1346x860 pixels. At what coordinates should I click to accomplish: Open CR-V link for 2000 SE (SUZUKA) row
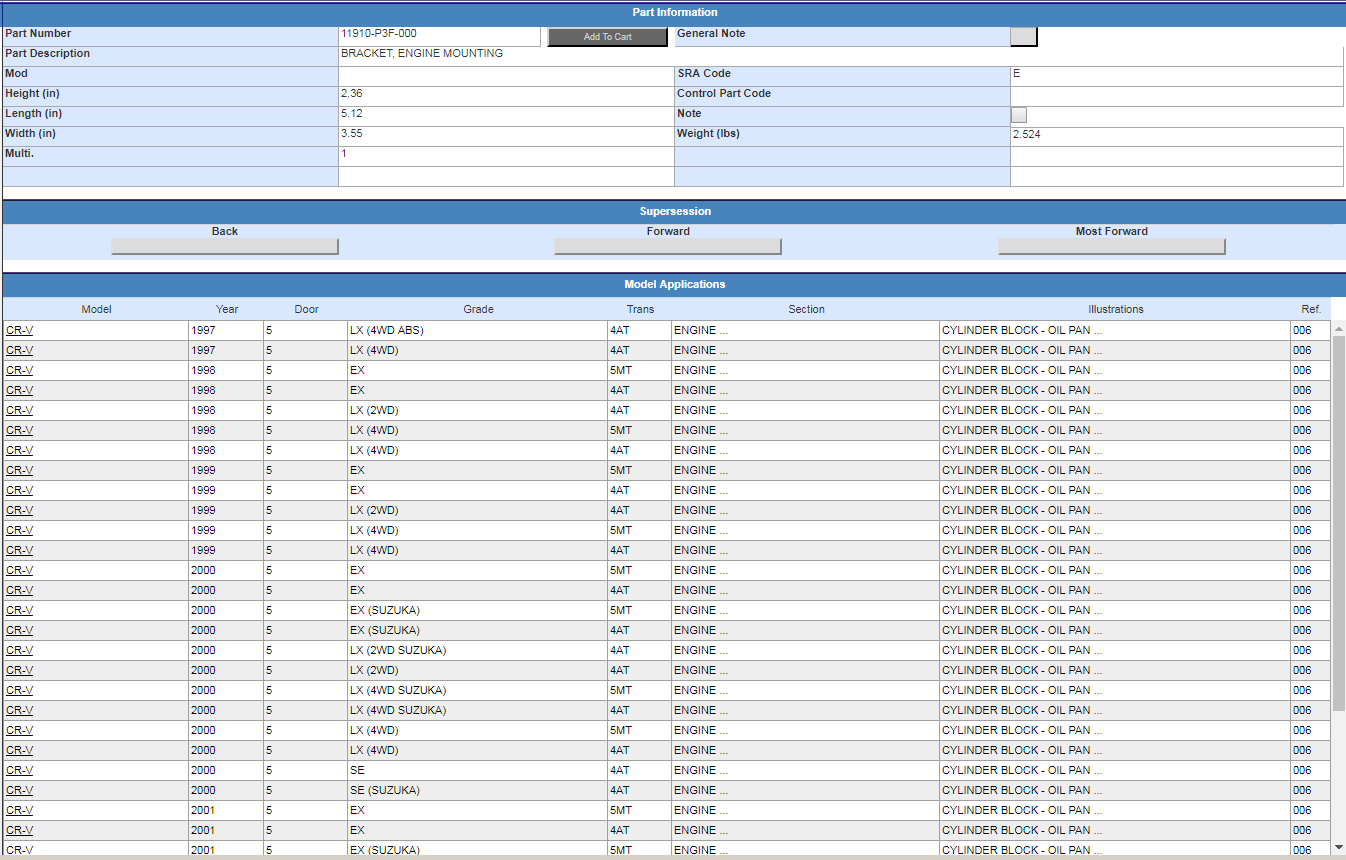[x=19, y=790]
